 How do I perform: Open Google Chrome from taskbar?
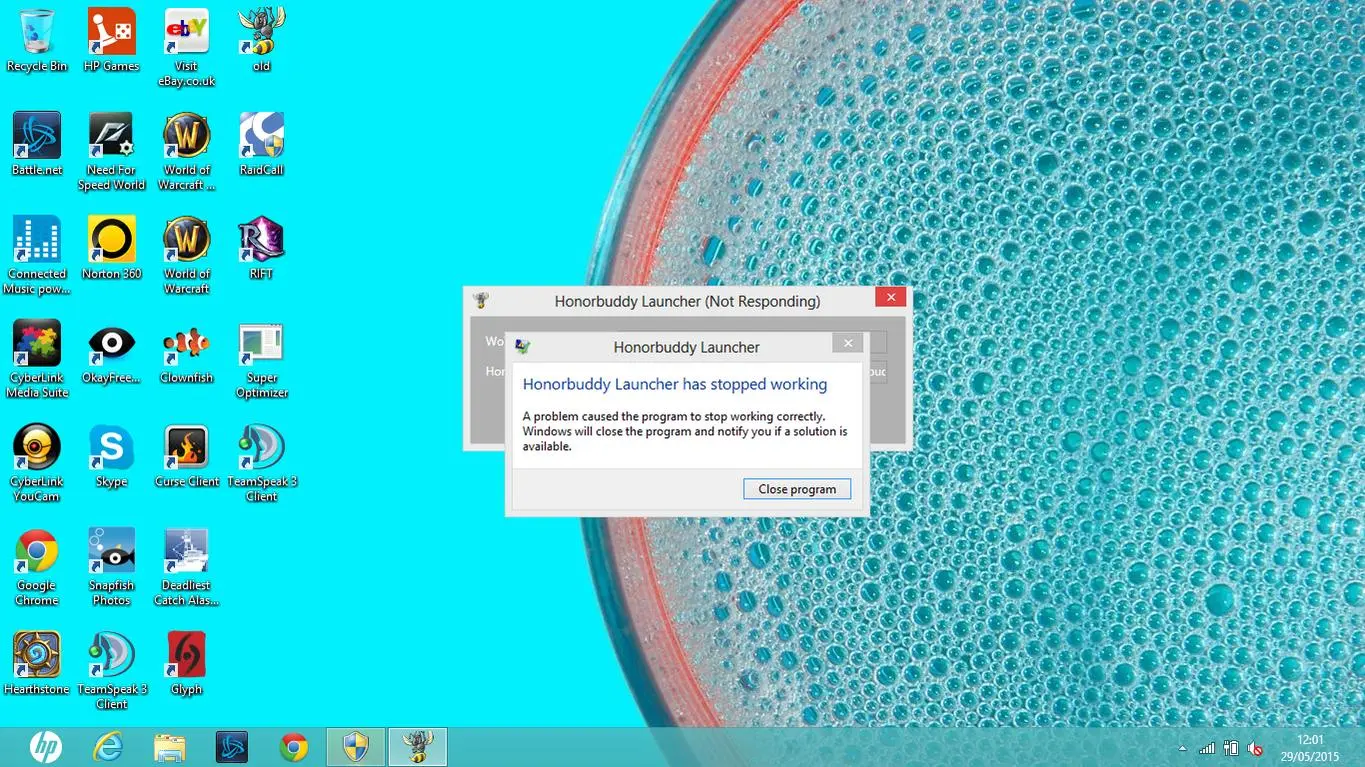(294, 747)
